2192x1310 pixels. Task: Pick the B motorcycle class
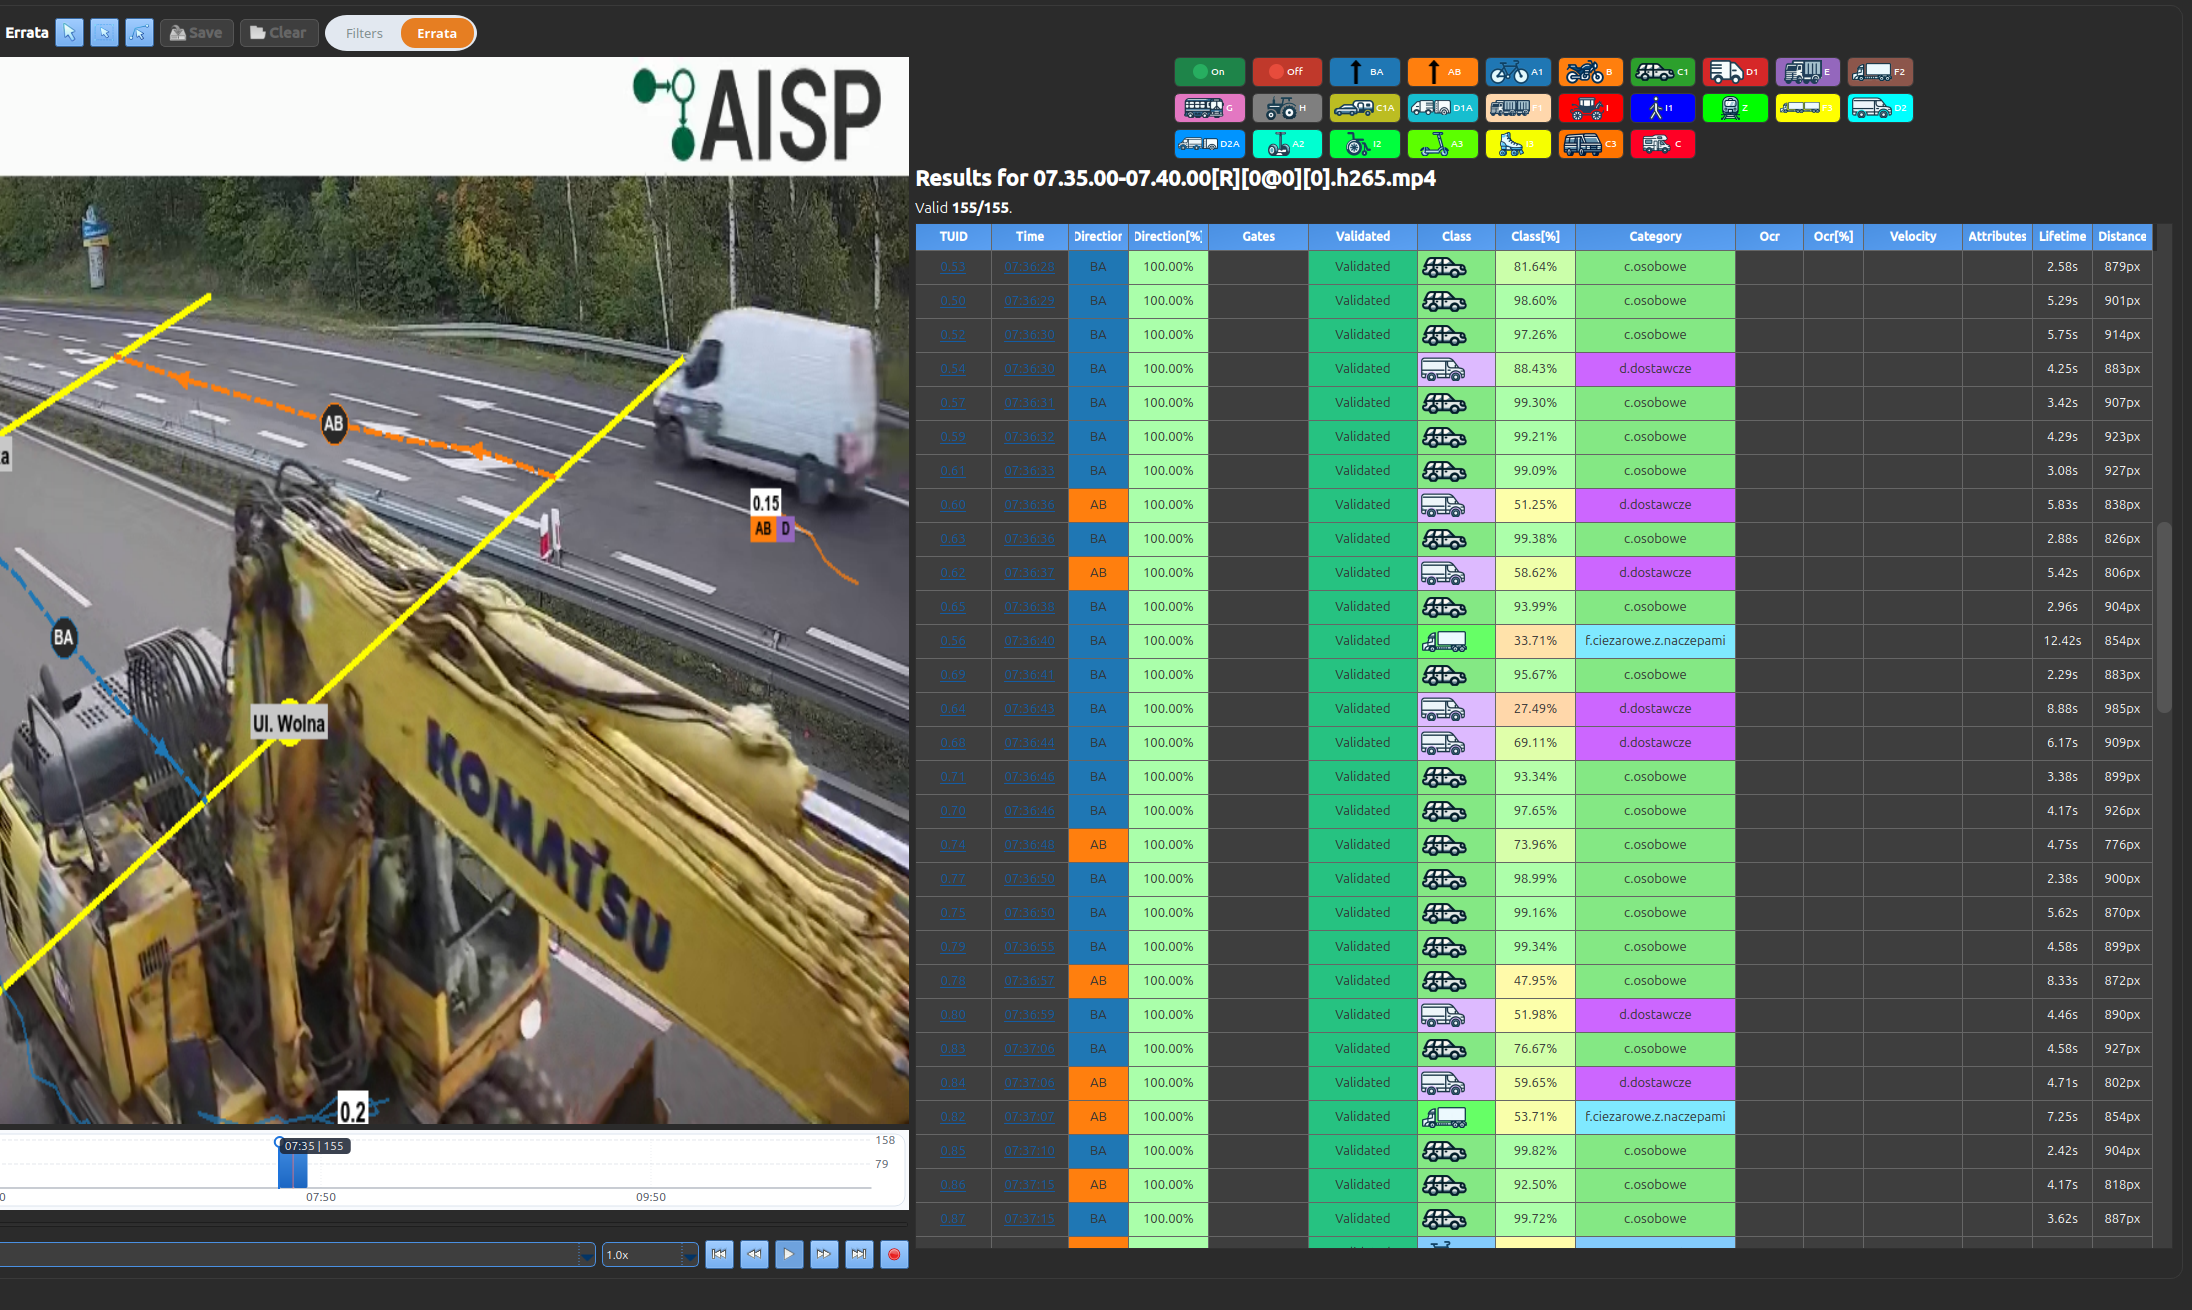click(1590, 72)
